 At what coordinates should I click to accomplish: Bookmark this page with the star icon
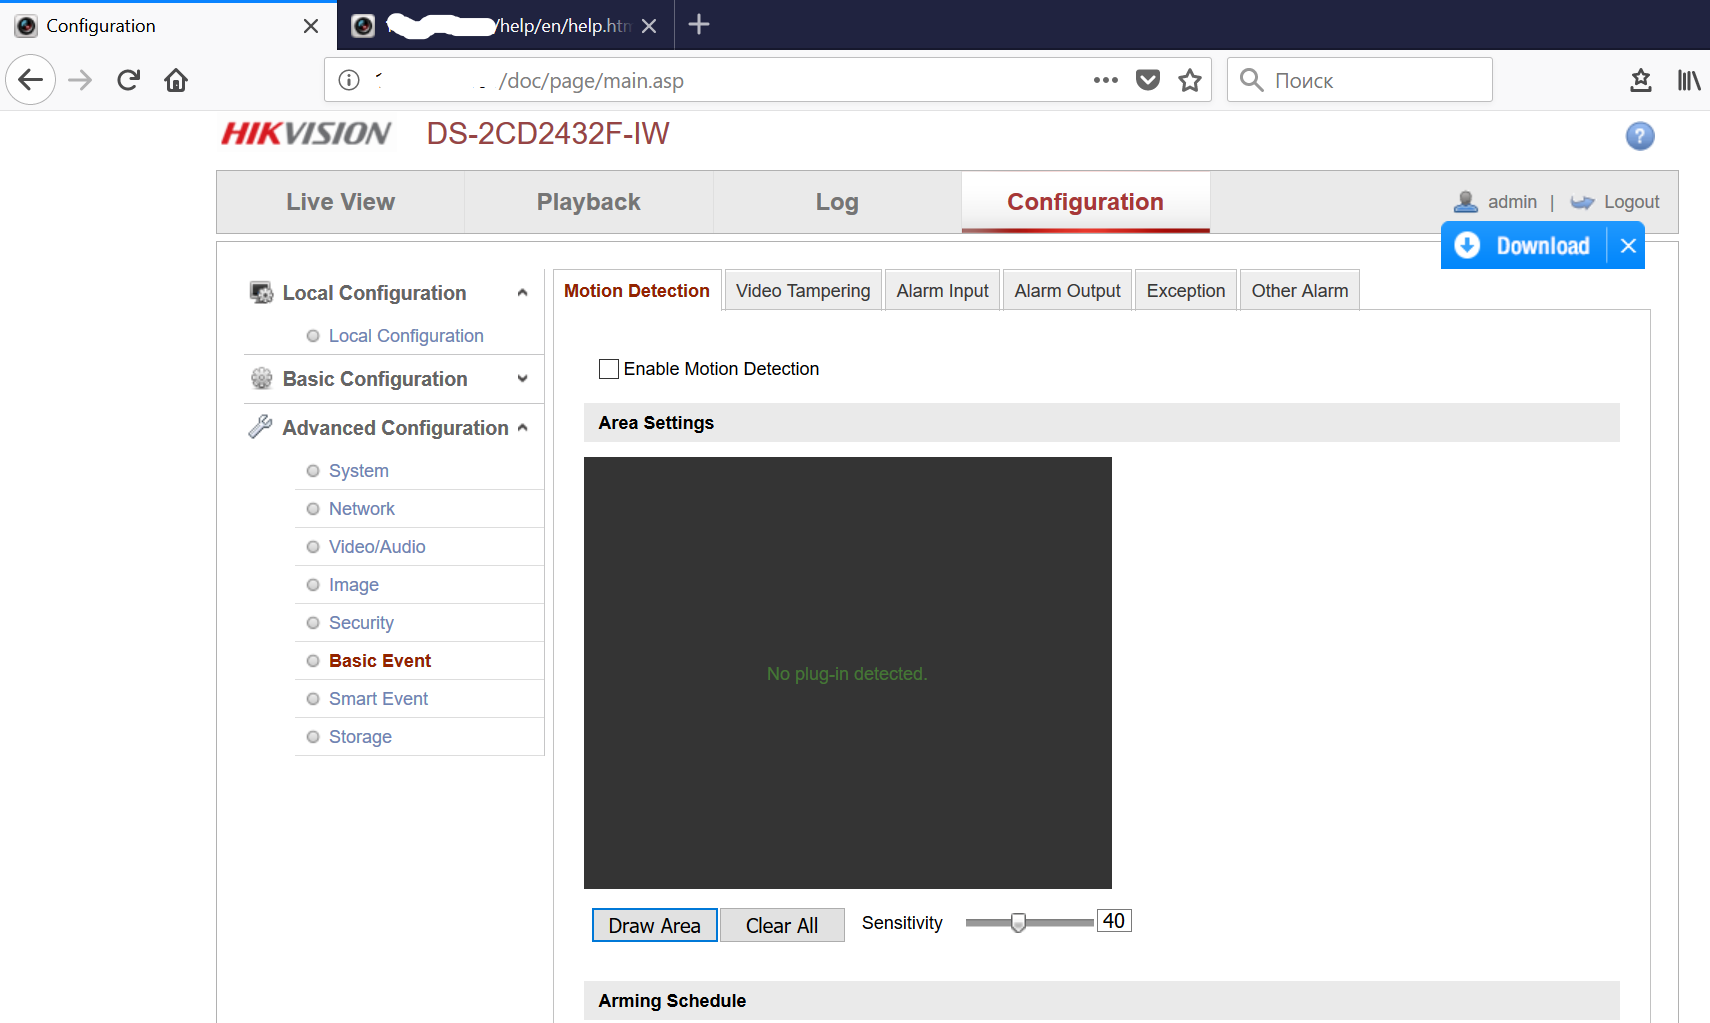pos(1189,80)
